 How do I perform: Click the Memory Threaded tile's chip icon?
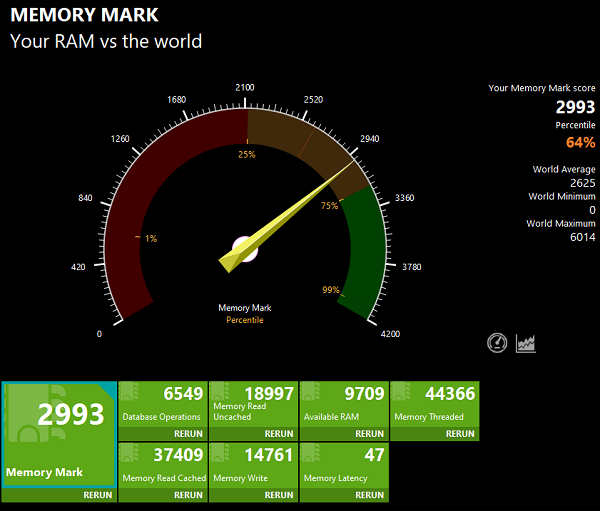(x=401, y=392)
